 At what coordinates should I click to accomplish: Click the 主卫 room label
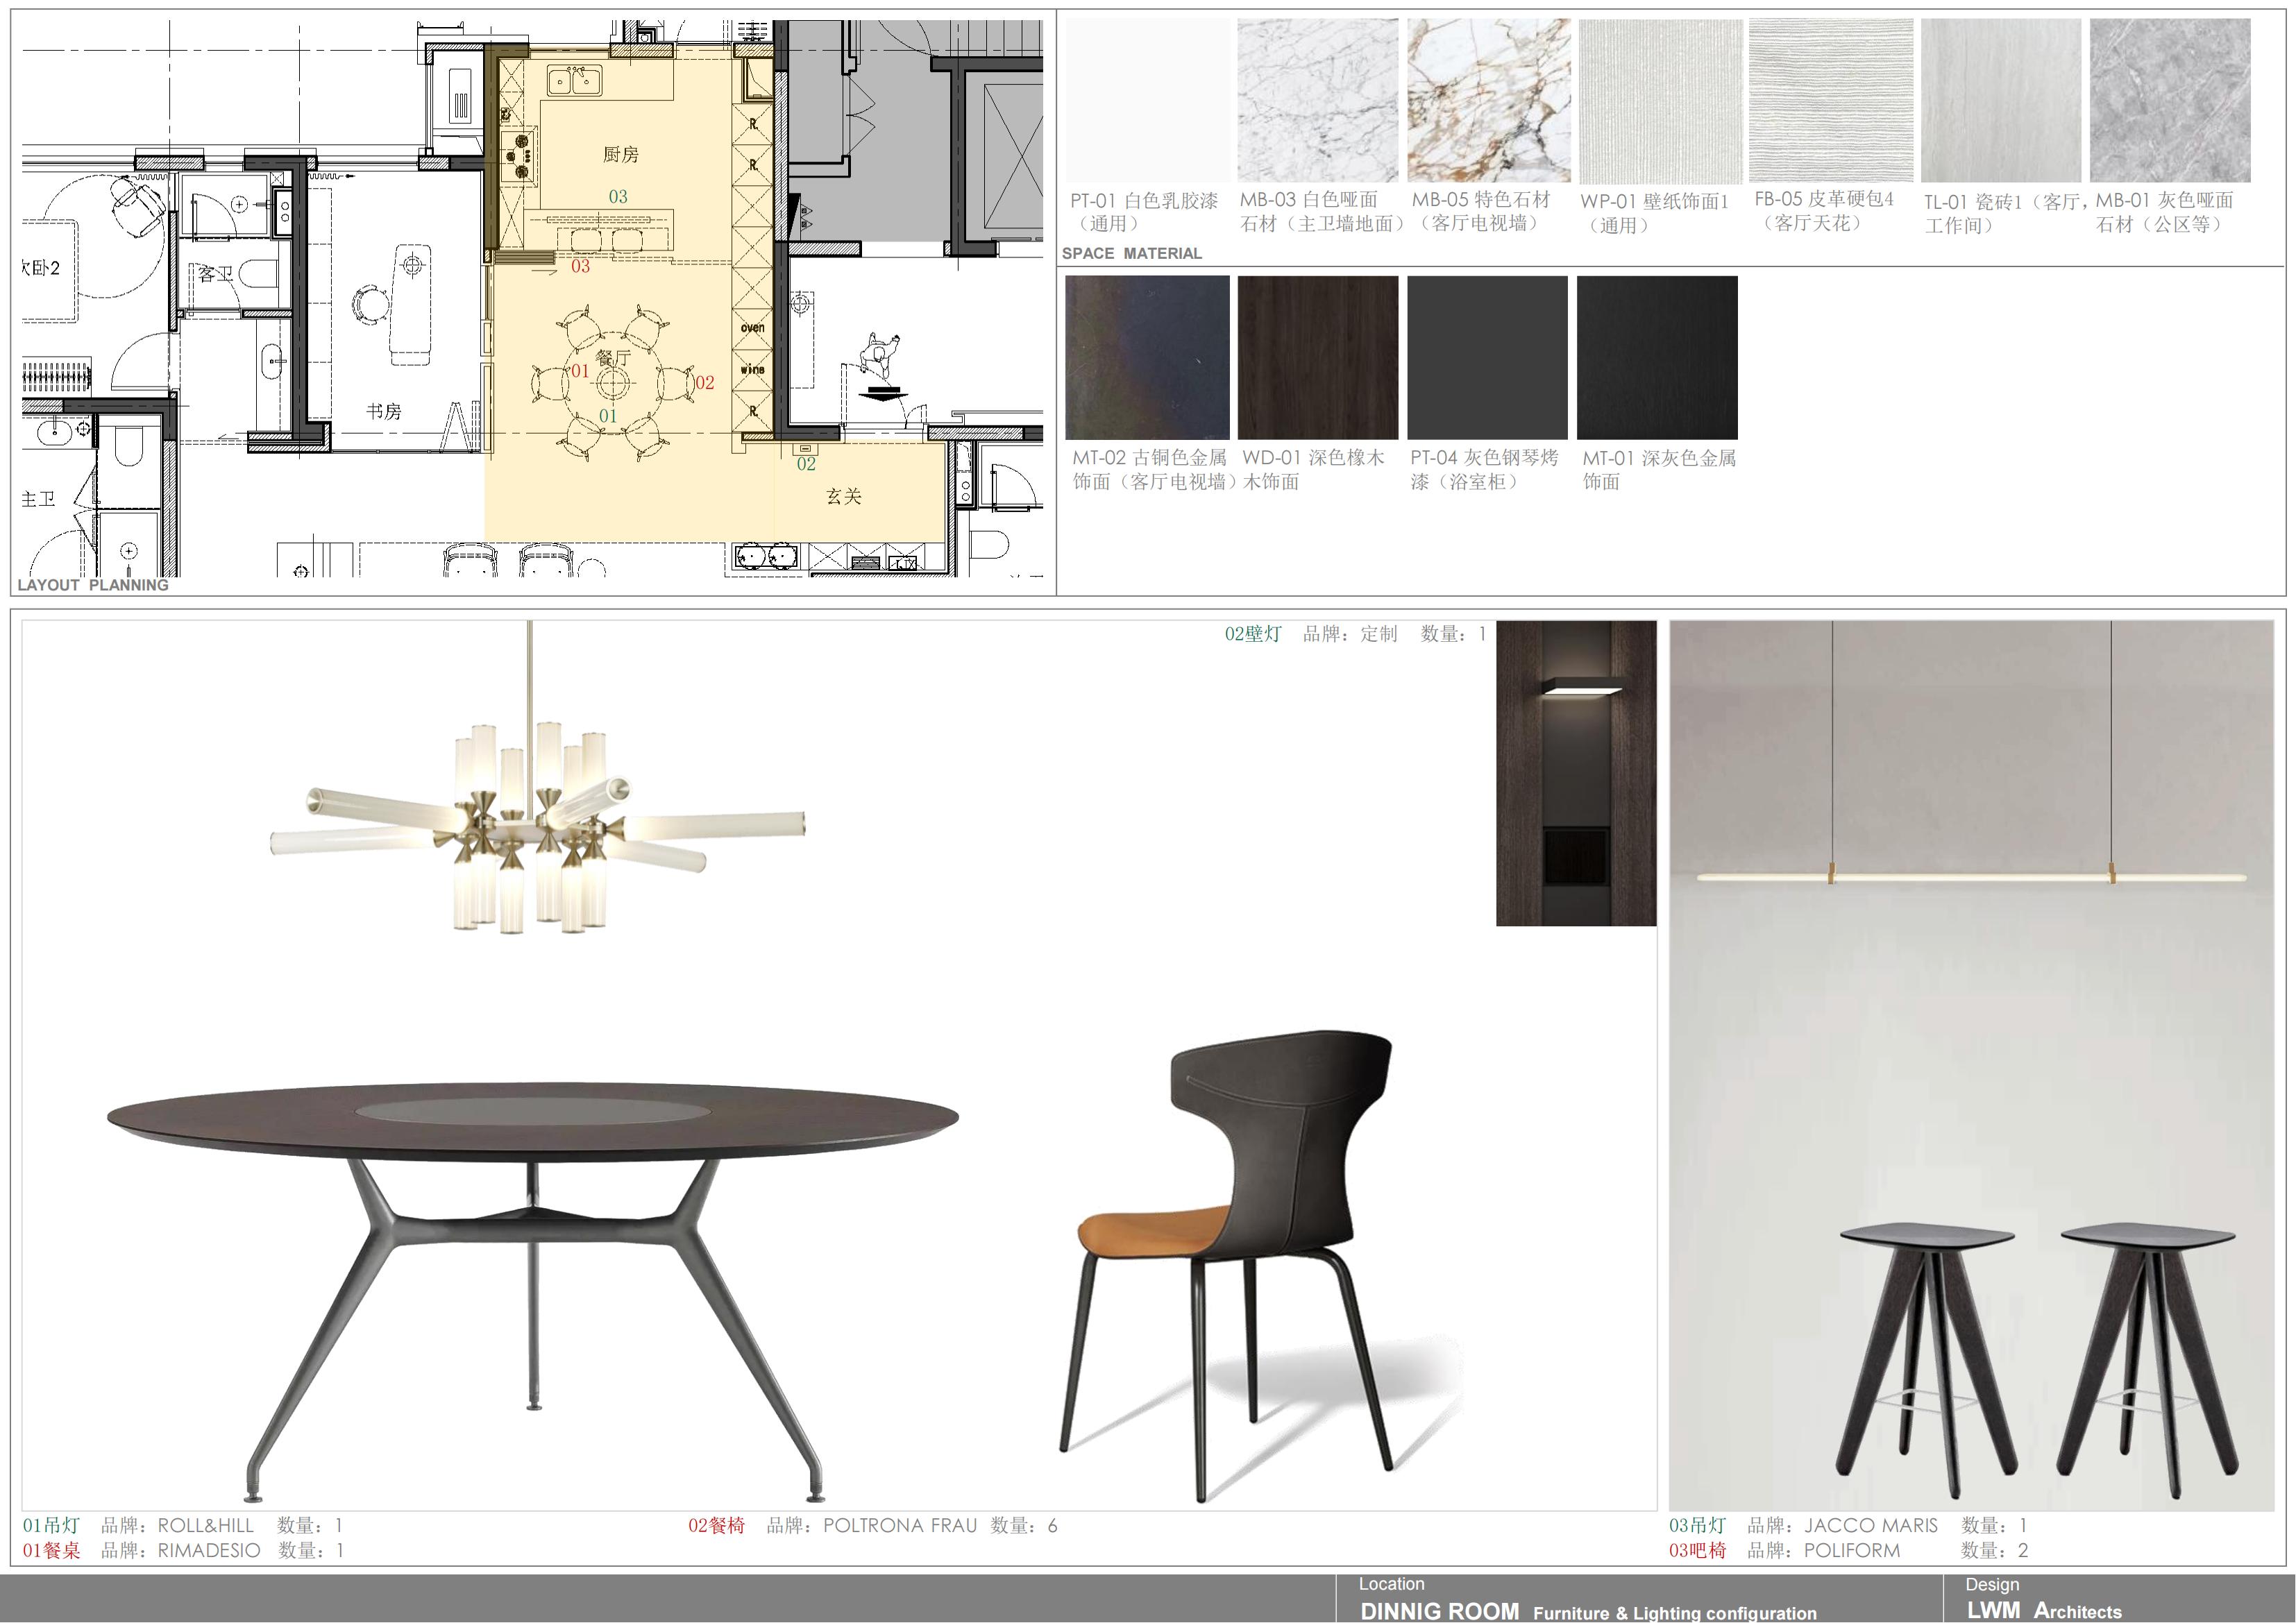38,499
